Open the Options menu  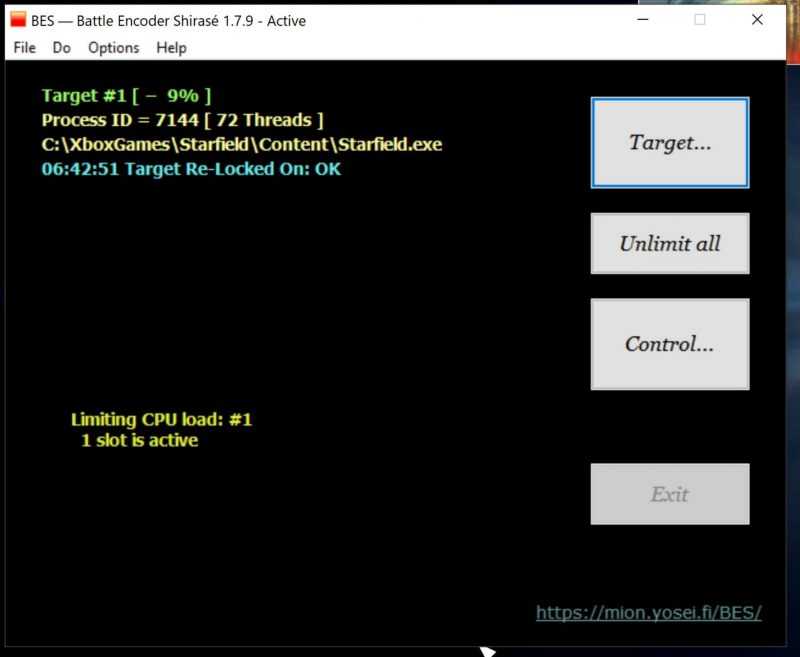point(114,48)
